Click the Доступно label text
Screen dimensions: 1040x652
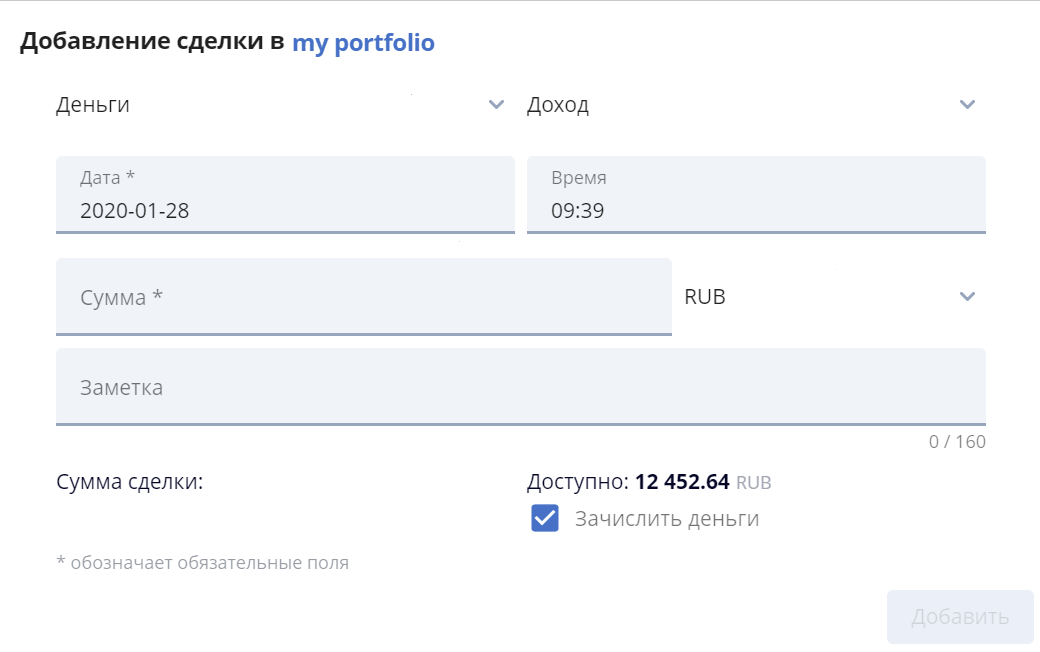tap(577, 482)
